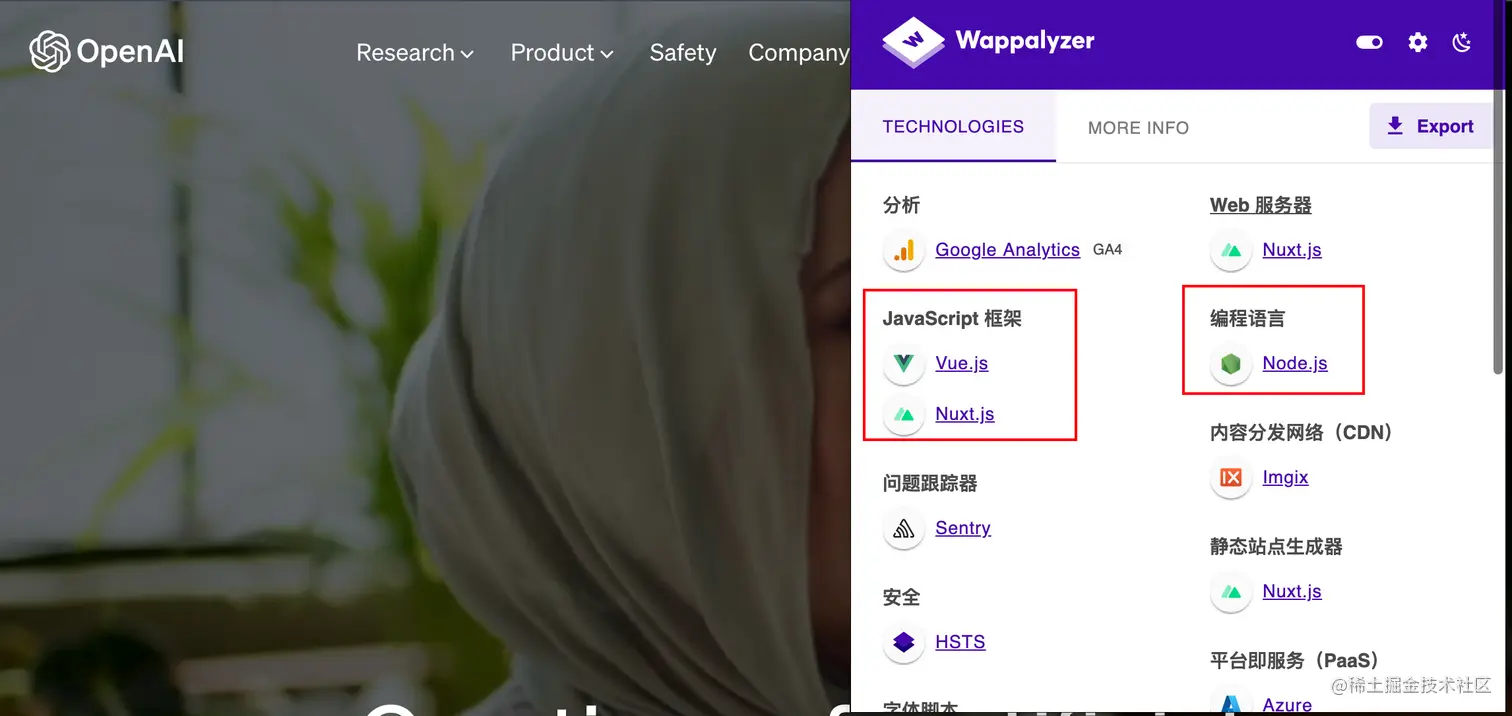Open Nuxt.js link under JavaScript 框架
Image resolution: width=1512 pixels, height=716 pixels.
click(964, 414)
